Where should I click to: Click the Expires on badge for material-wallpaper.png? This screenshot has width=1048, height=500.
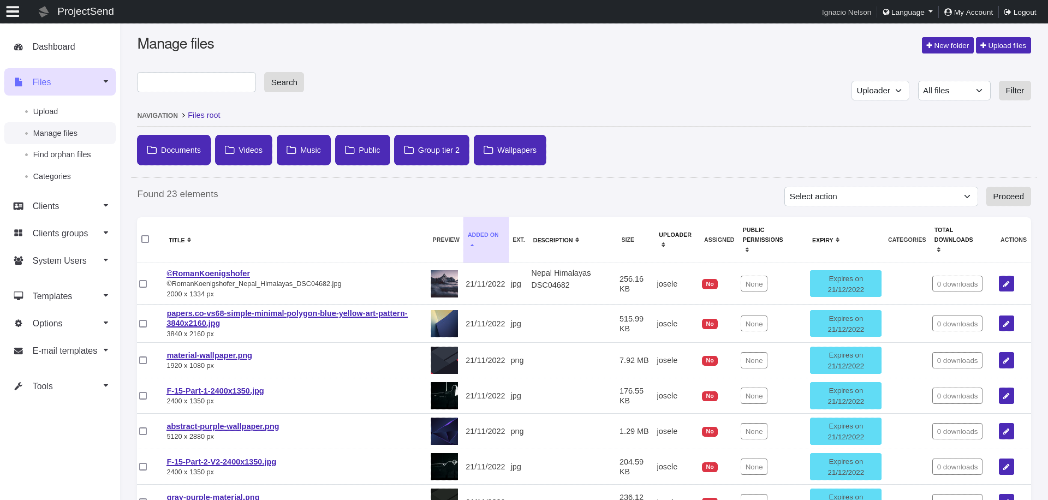point(845,360)
